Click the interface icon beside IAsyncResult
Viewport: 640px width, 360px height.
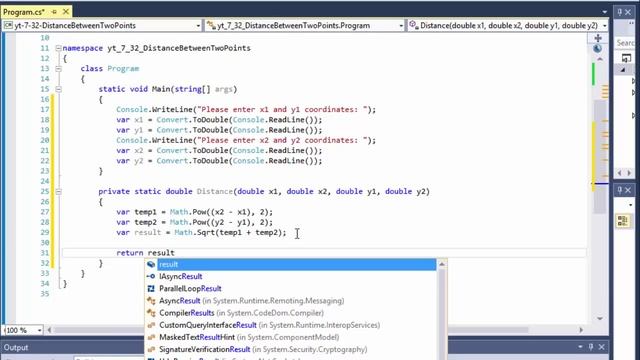(151, 276)
